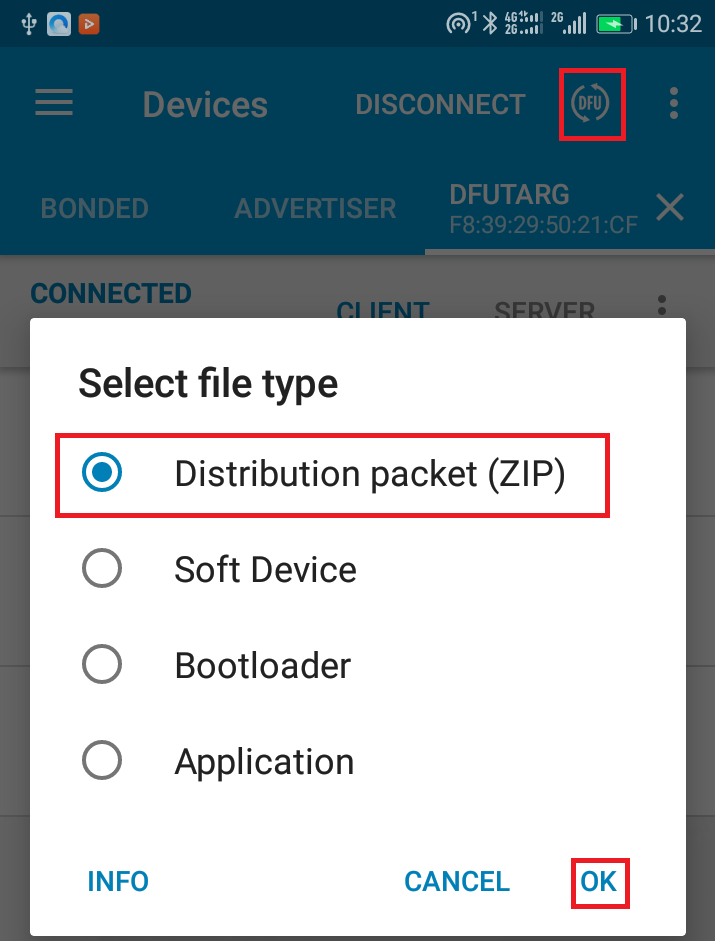Screen dimensions: 715x941
Task: Select the Soft Device option
Action: (102, 569)
